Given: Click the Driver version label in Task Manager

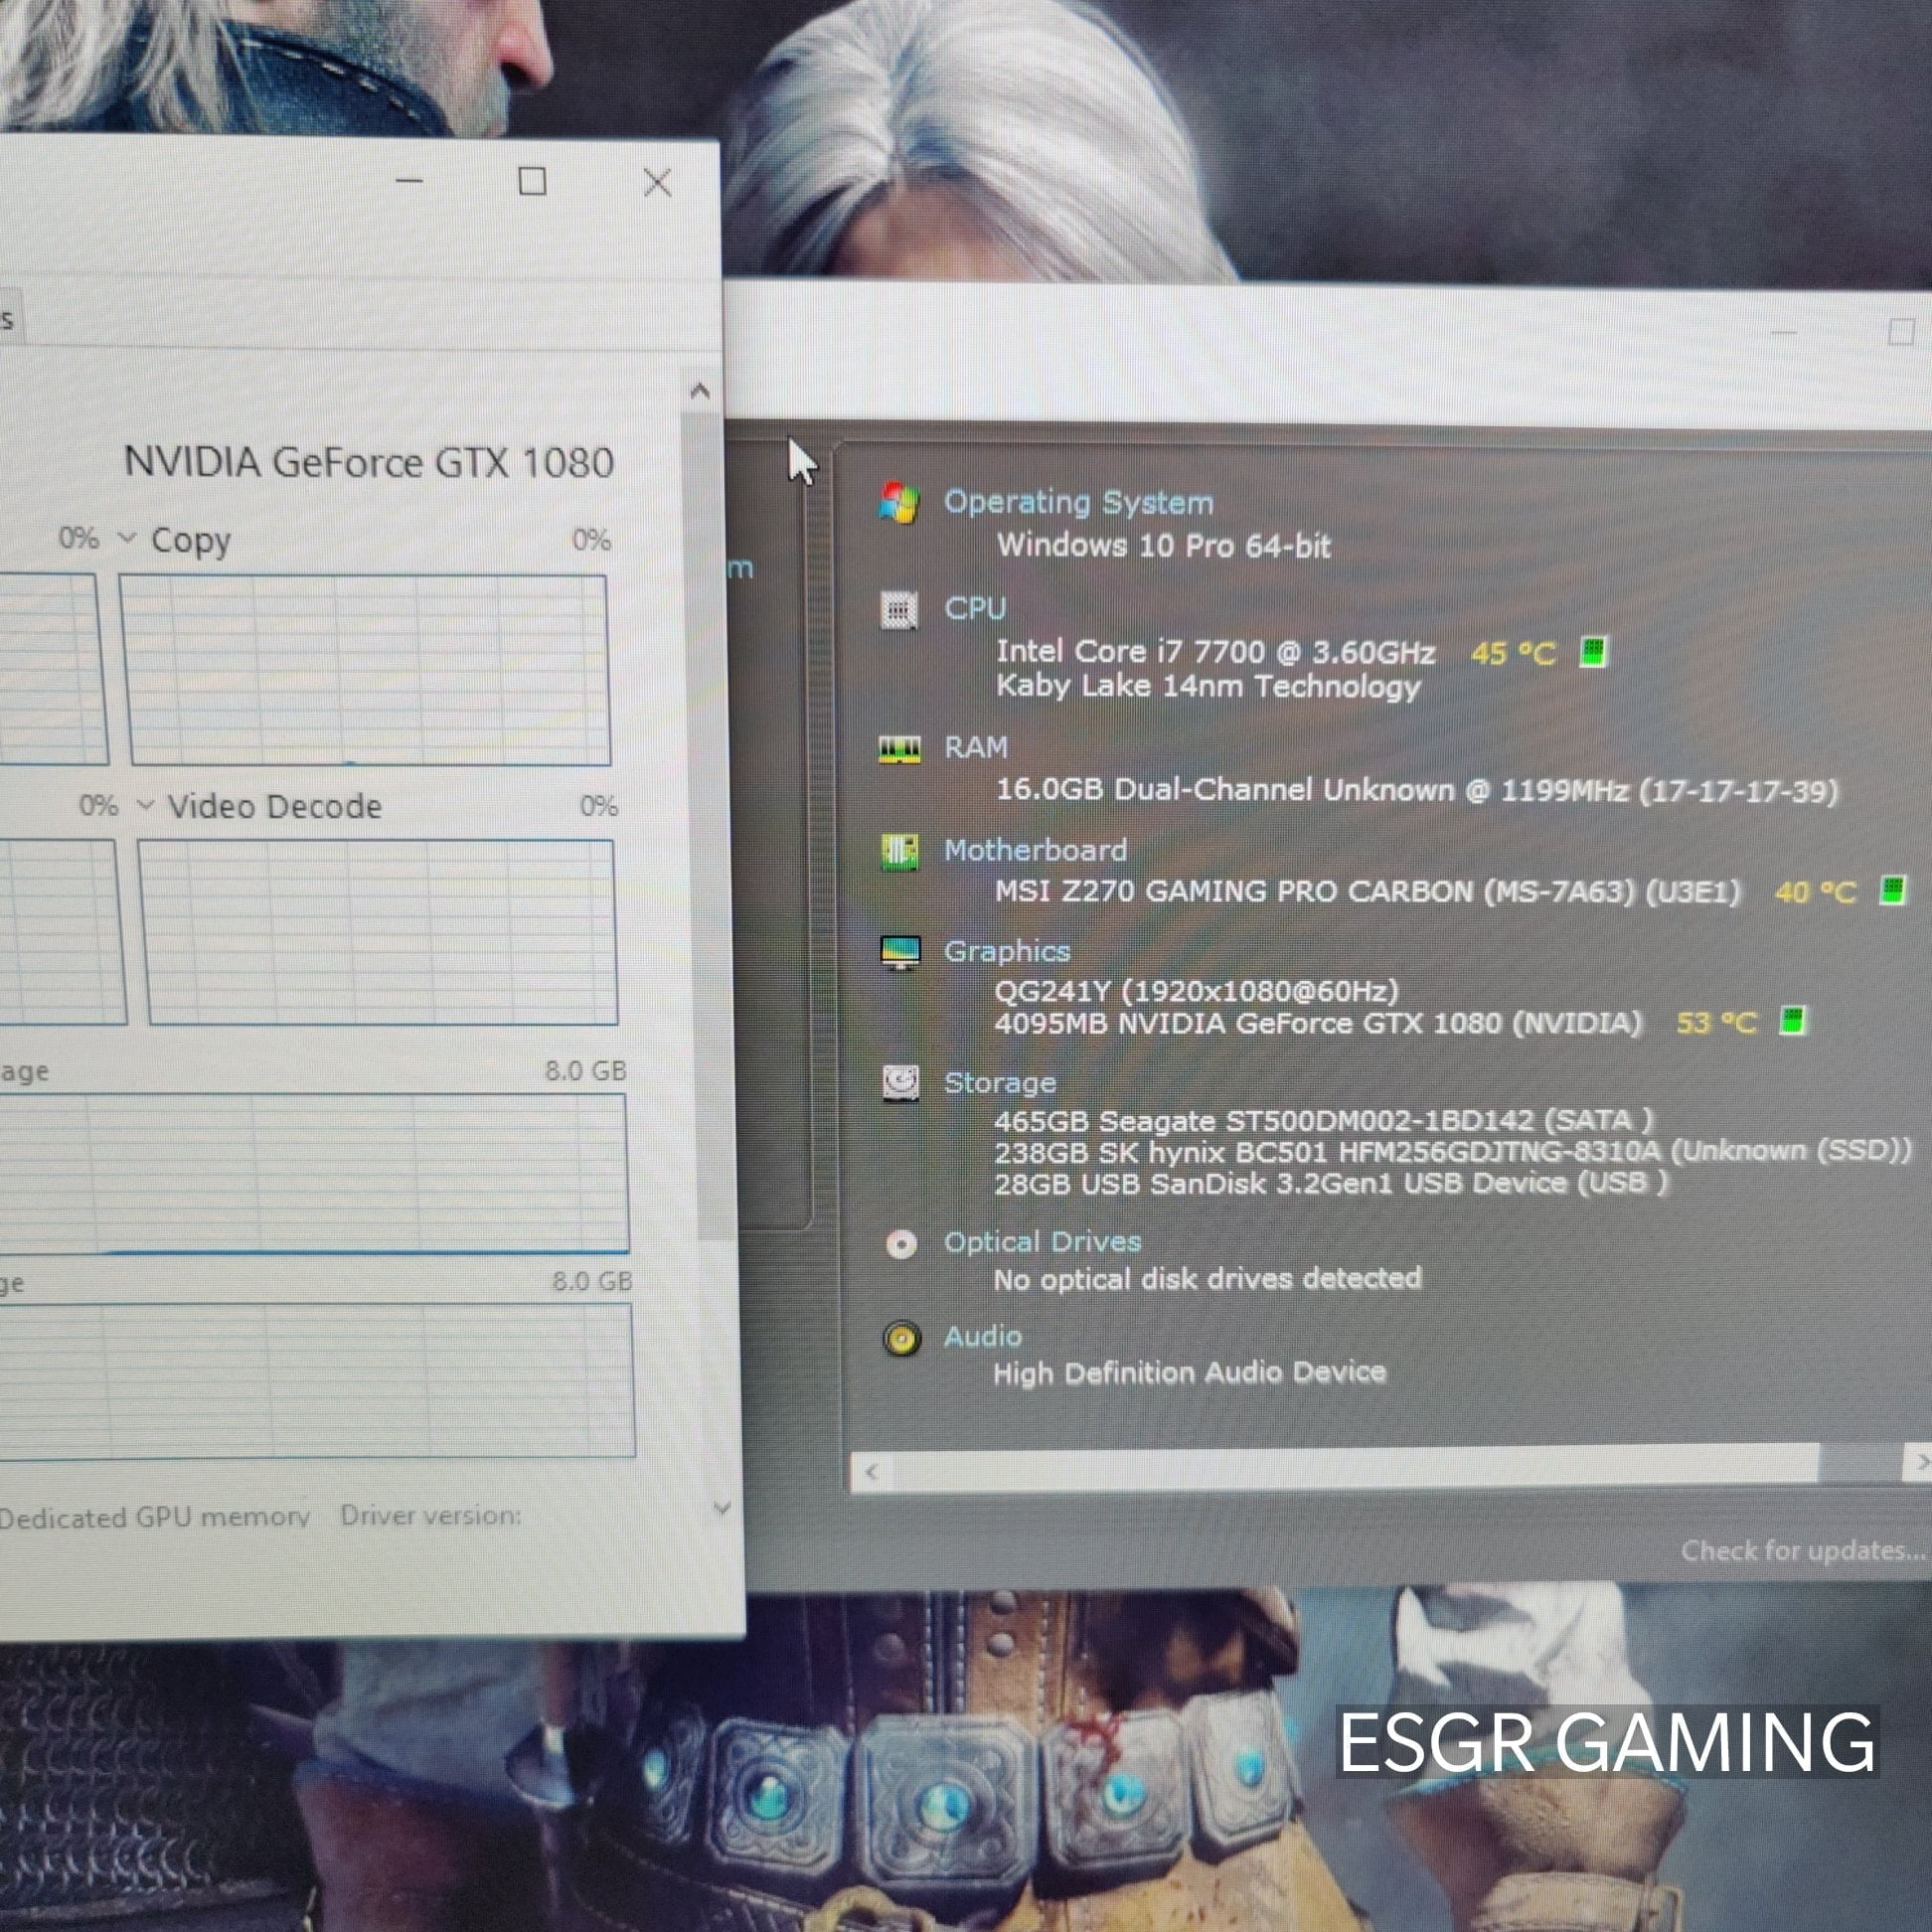Looking at the screenshot, I should [x=430, y=1515].
